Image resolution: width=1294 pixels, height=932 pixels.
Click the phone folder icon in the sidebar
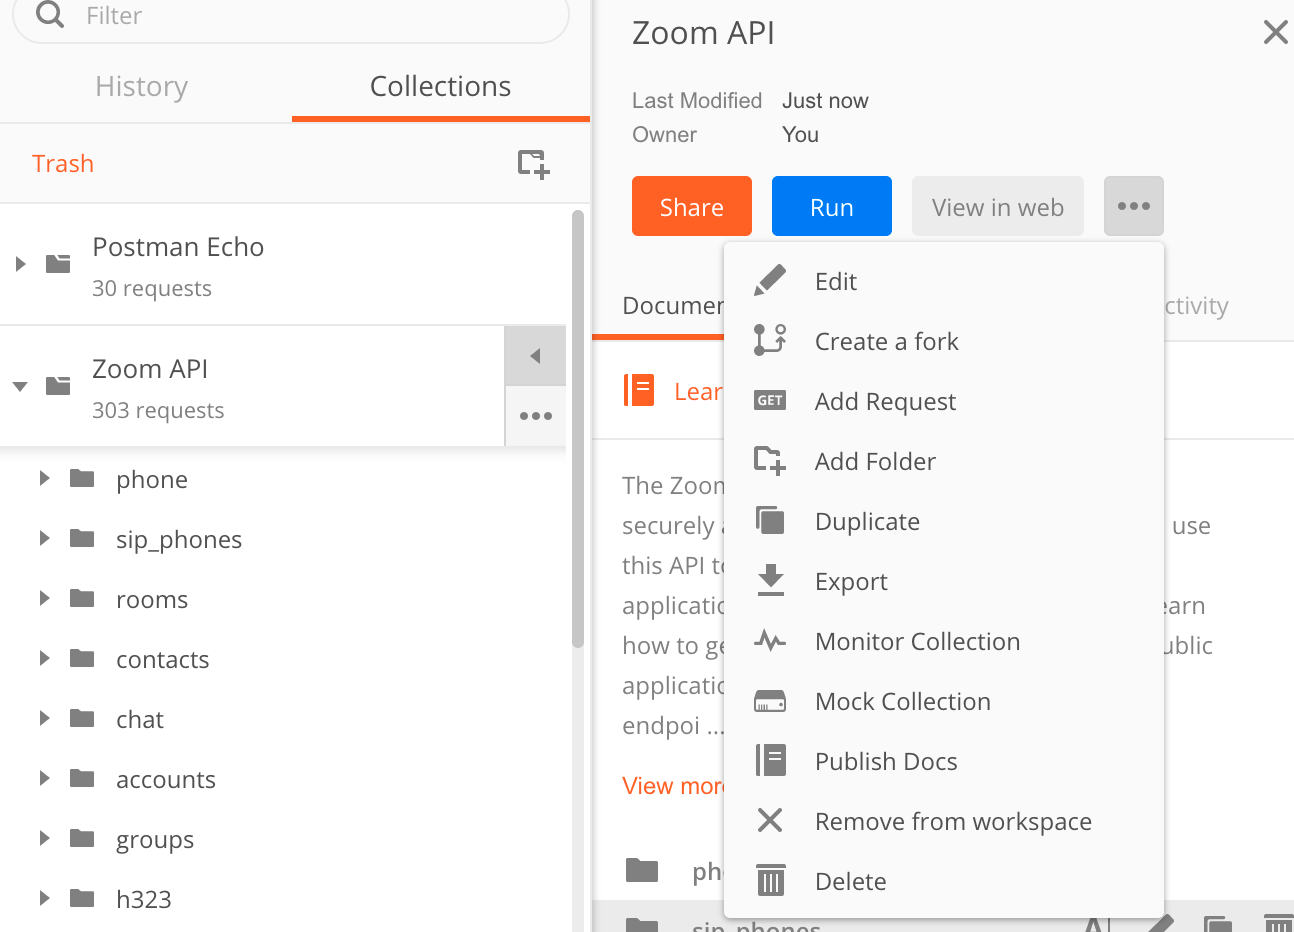pos(82,479)
